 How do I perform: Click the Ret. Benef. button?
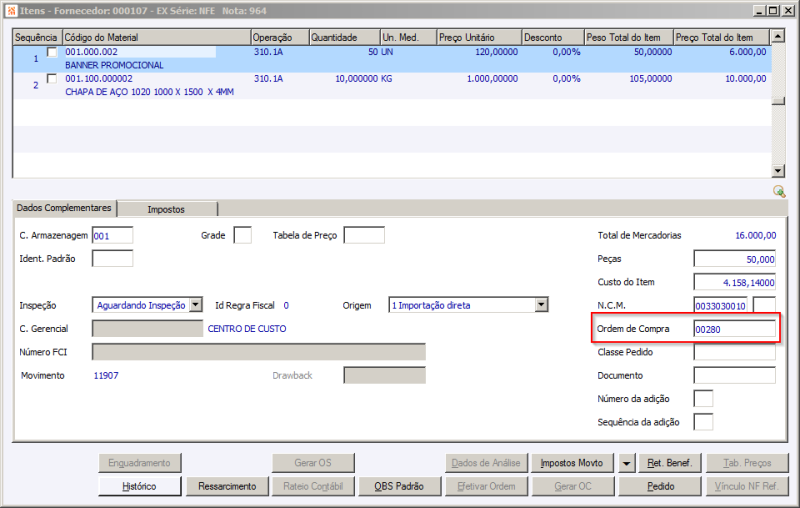[x=670, y=463]
